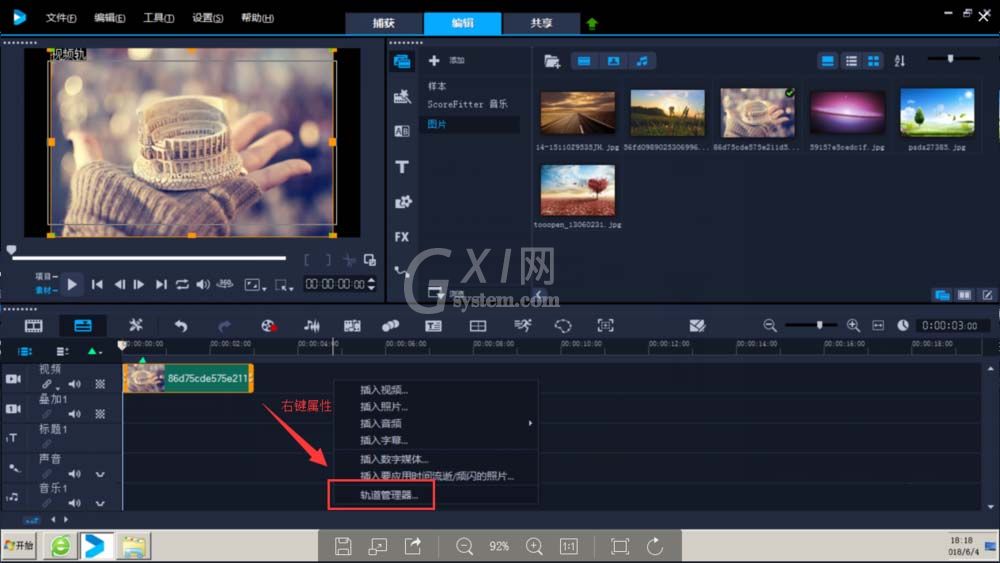The height and width of the screenshot is (563, 1000).
Task: Open the 工具 menu
Action: point(158,18)
